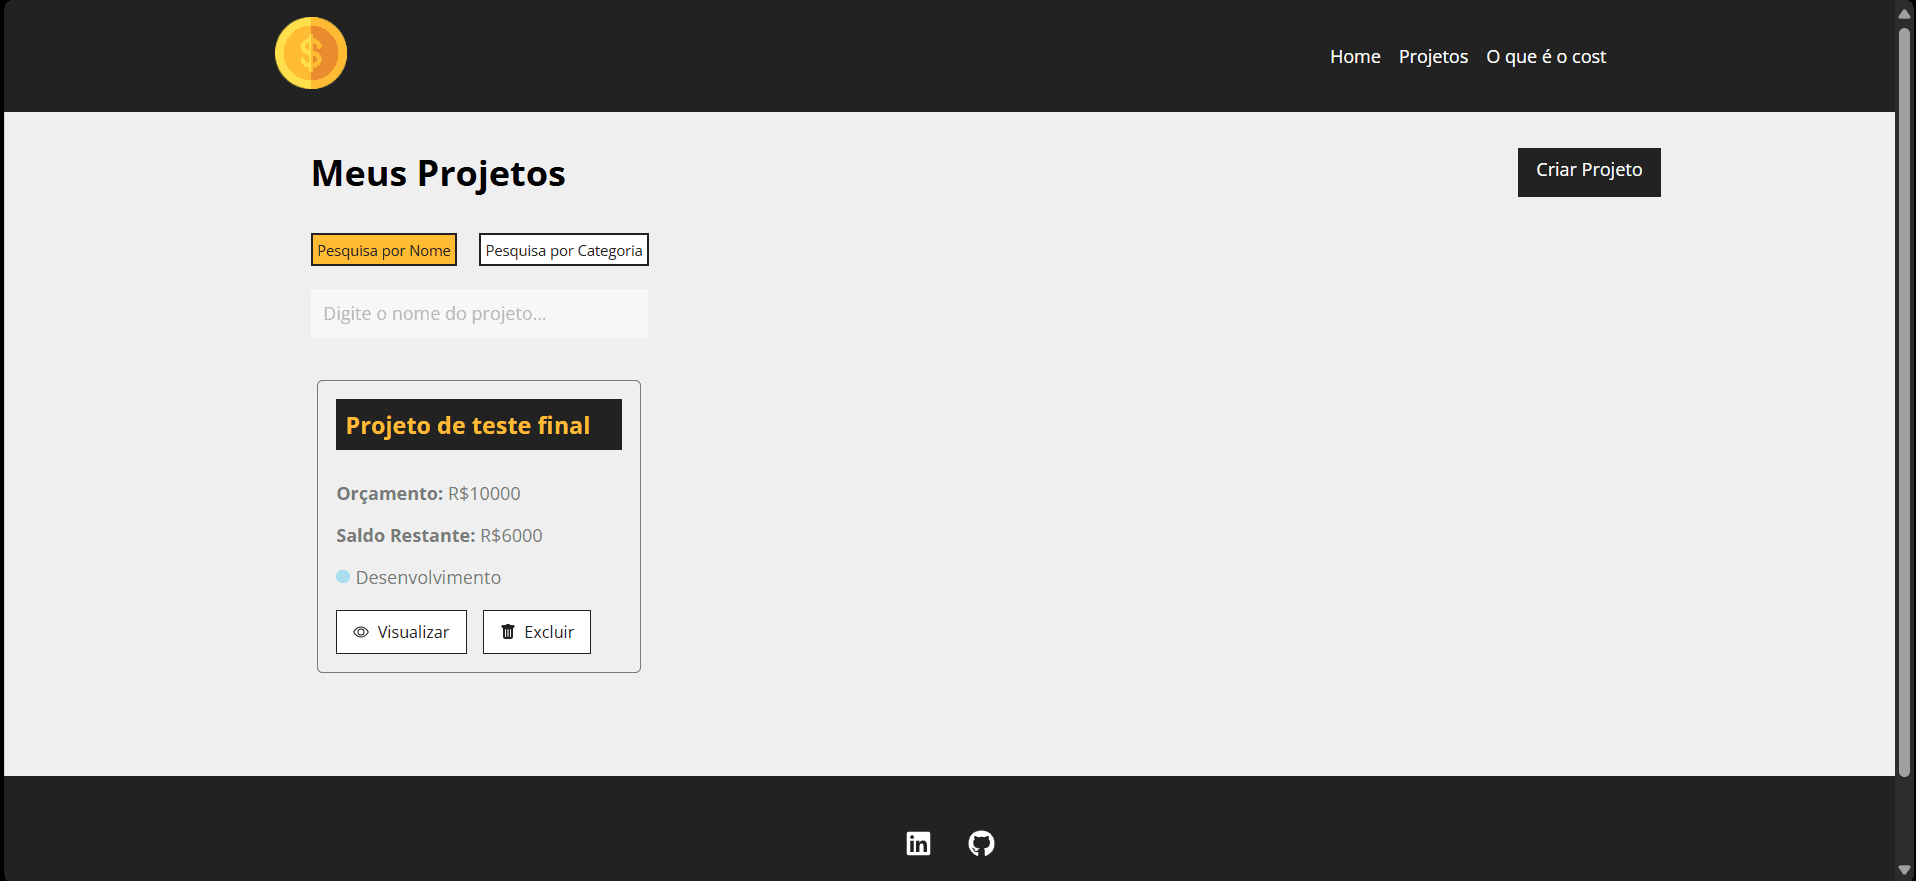Click the Criar Projeto button
This screenshot has width=1916, height=881.
tap(1589, 172)
